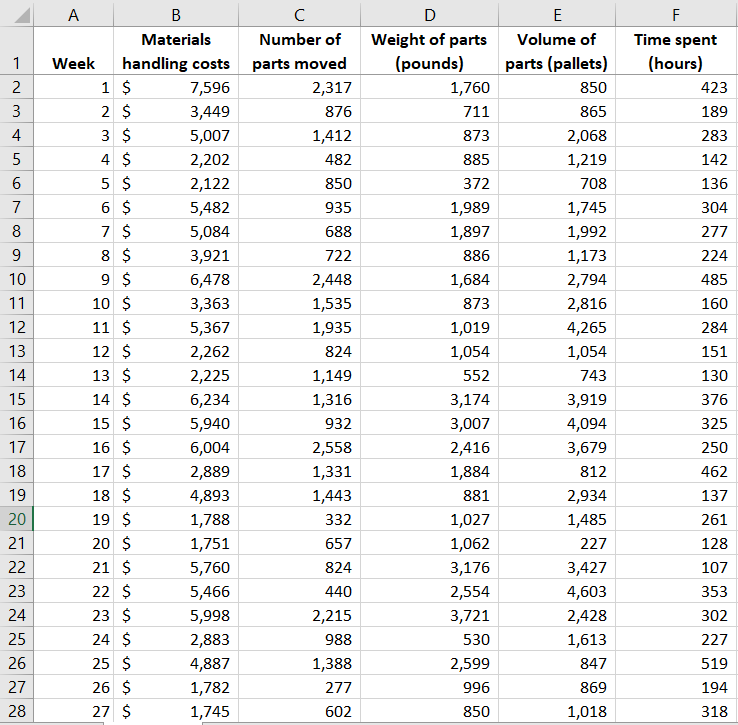Click the 'Week' header cell
The image size is (738, 725).
(x=73, y=51)
